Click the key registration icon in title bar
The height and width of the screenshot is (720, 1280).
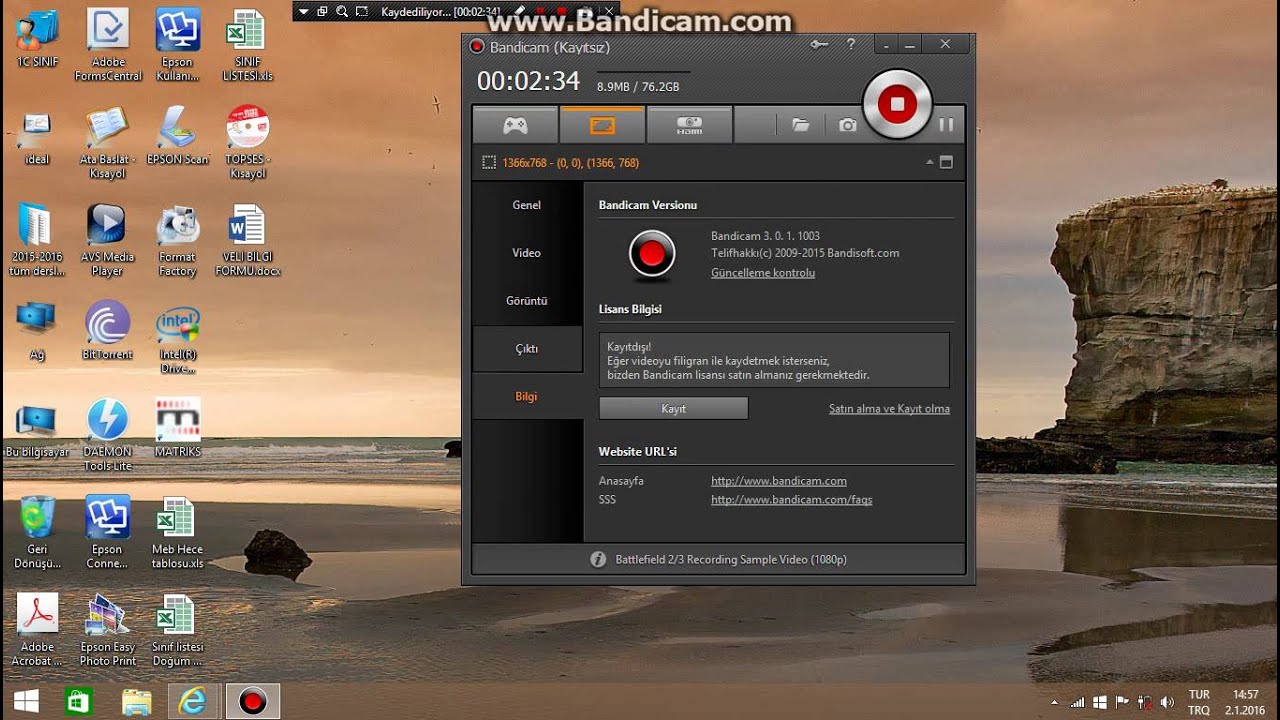click(820, 44)
